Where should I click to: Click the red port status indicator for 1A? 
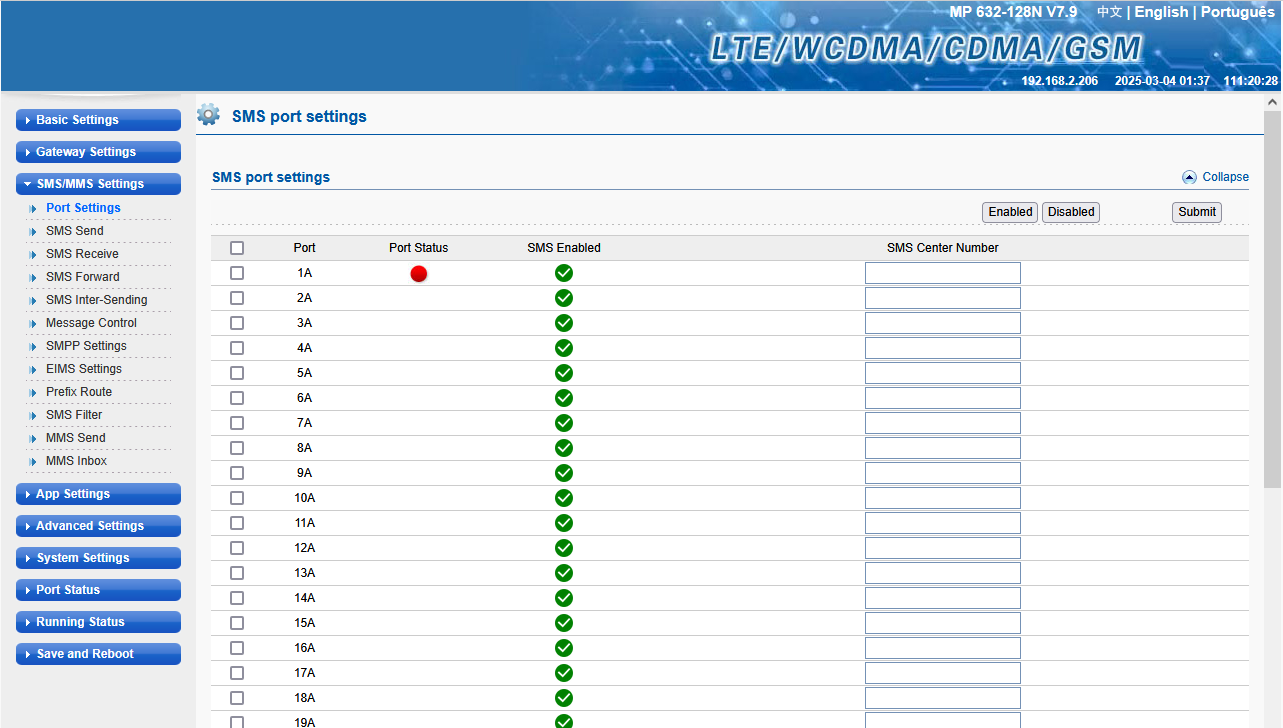pos(419,274)
